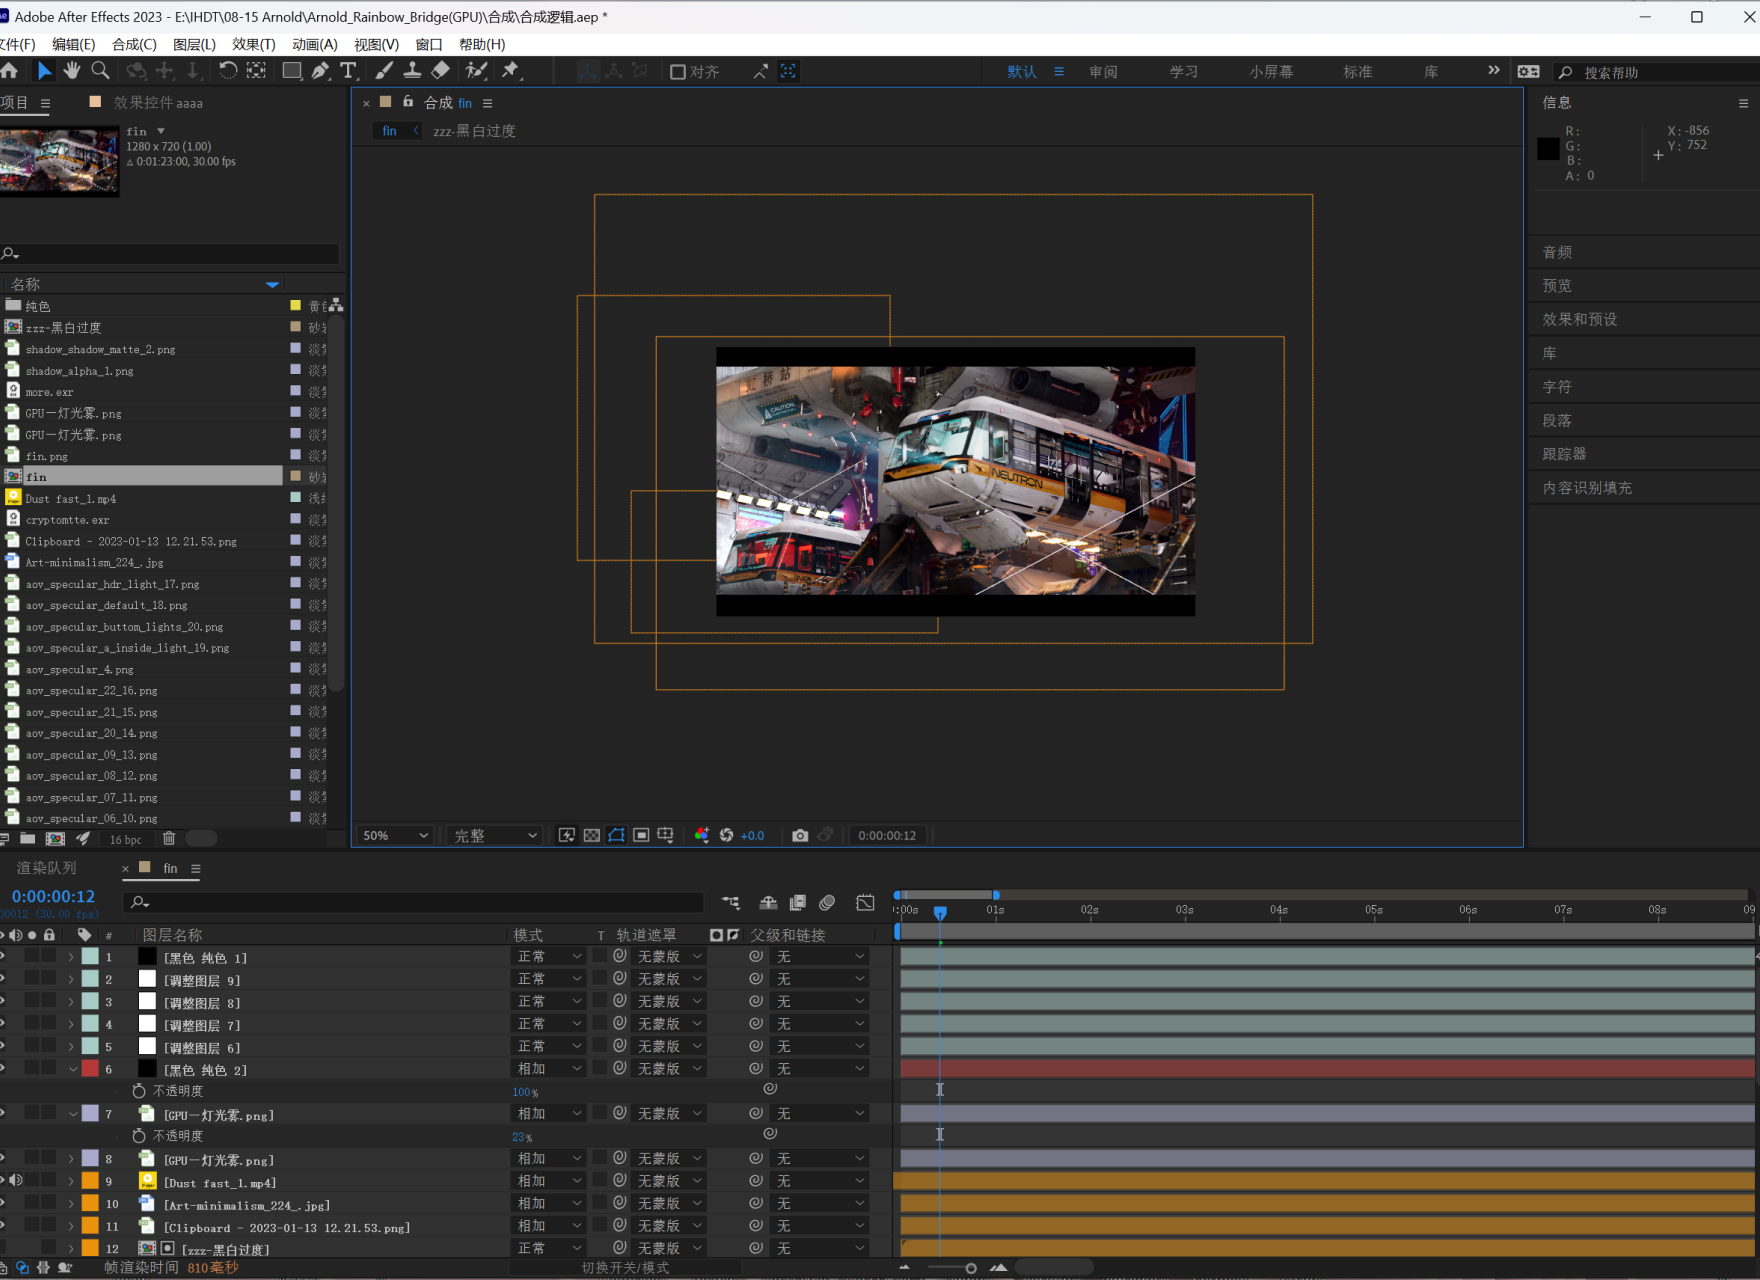
Task: Toggle lock on 调整图层 6 layer
Action: (48, 1046)
